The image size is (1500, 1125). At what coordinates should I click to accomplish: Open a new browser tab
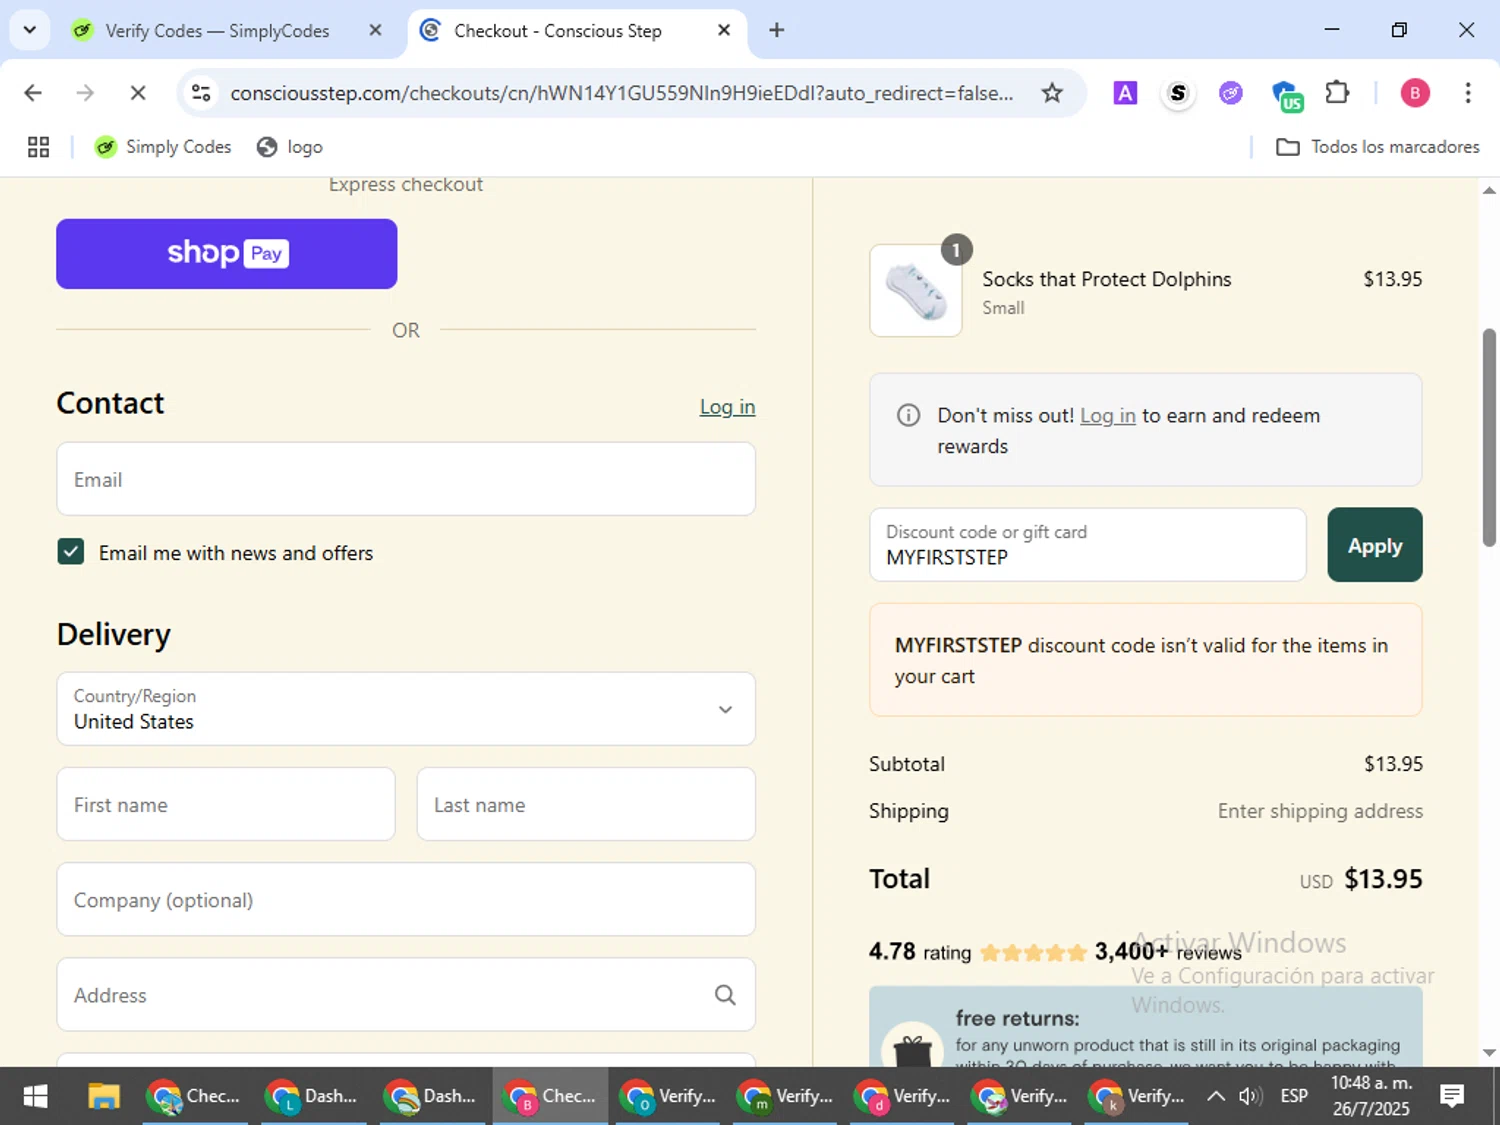pos(776,30)
